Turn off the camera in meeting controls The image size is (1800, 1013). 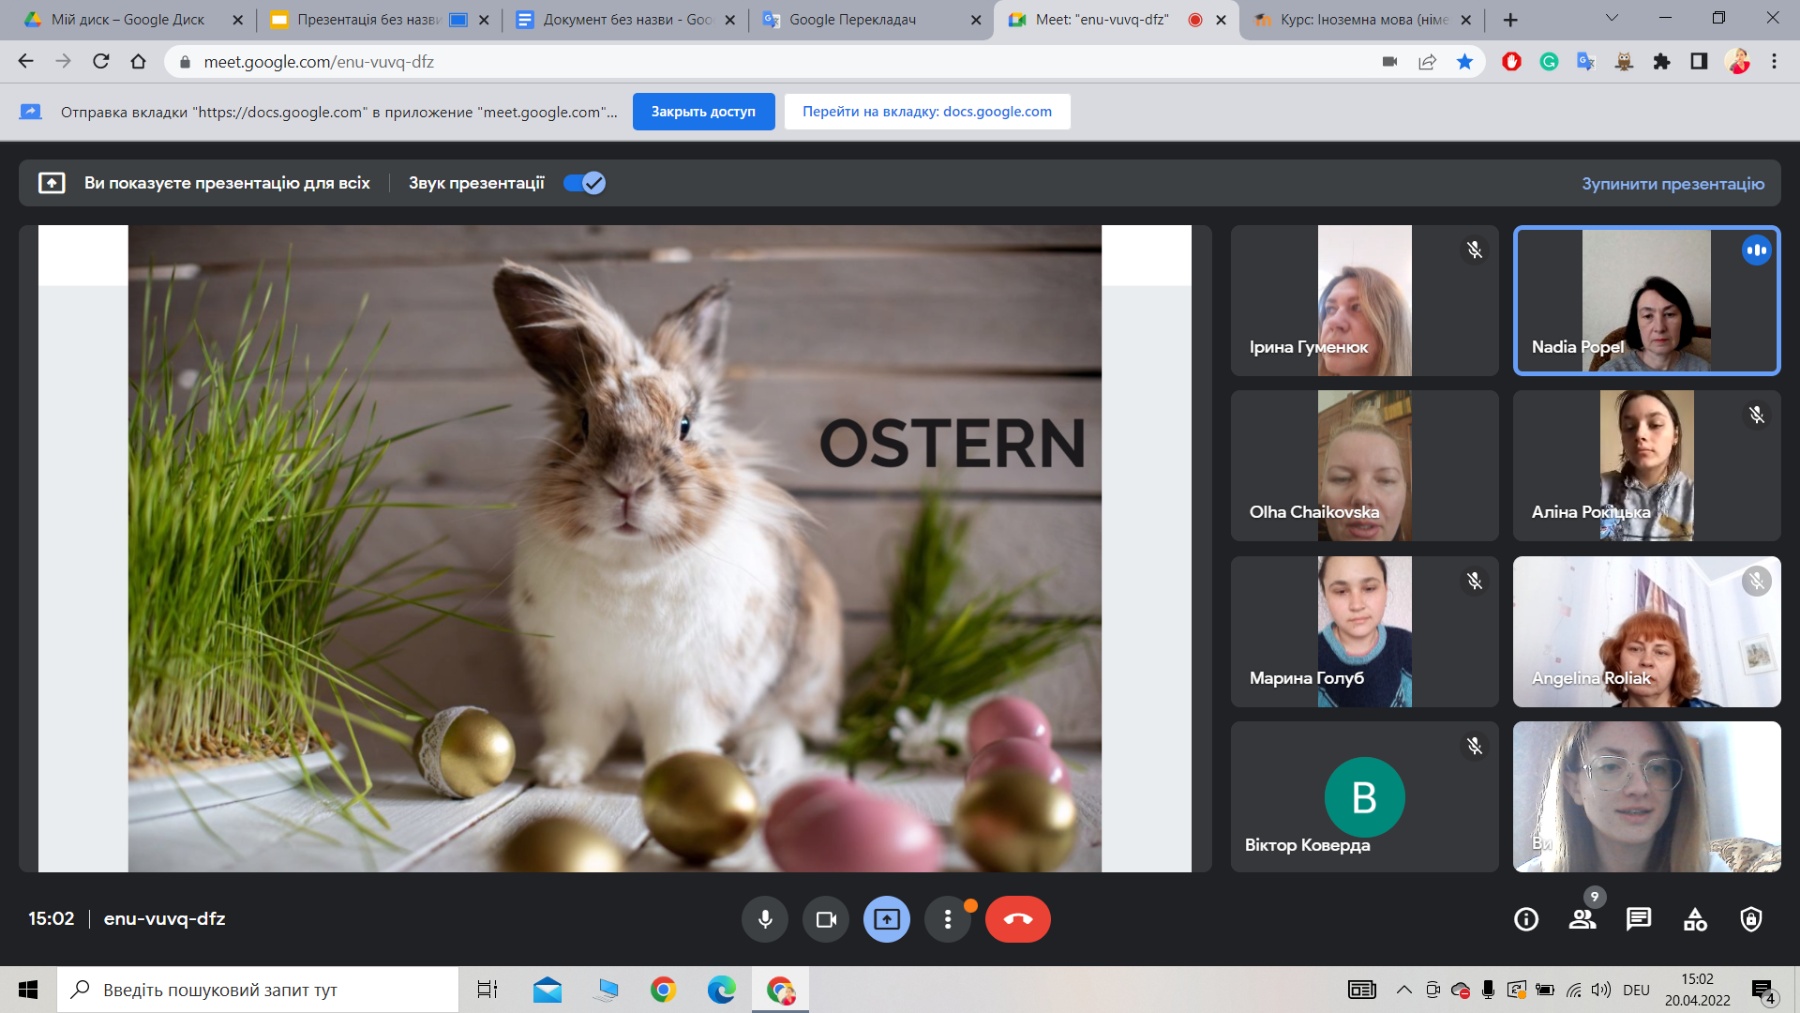826,919
